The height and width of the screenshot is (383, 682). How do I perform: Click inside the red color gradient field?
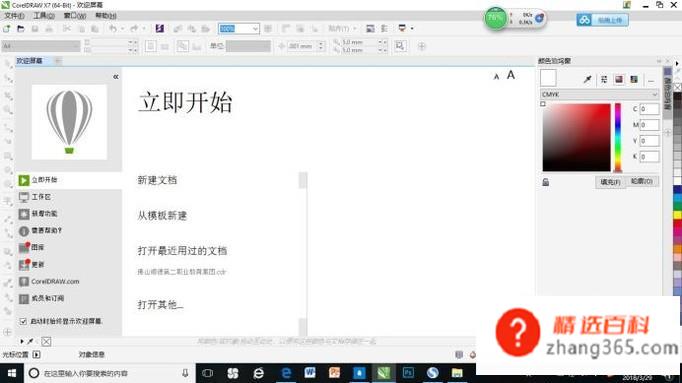coord(576,137)
